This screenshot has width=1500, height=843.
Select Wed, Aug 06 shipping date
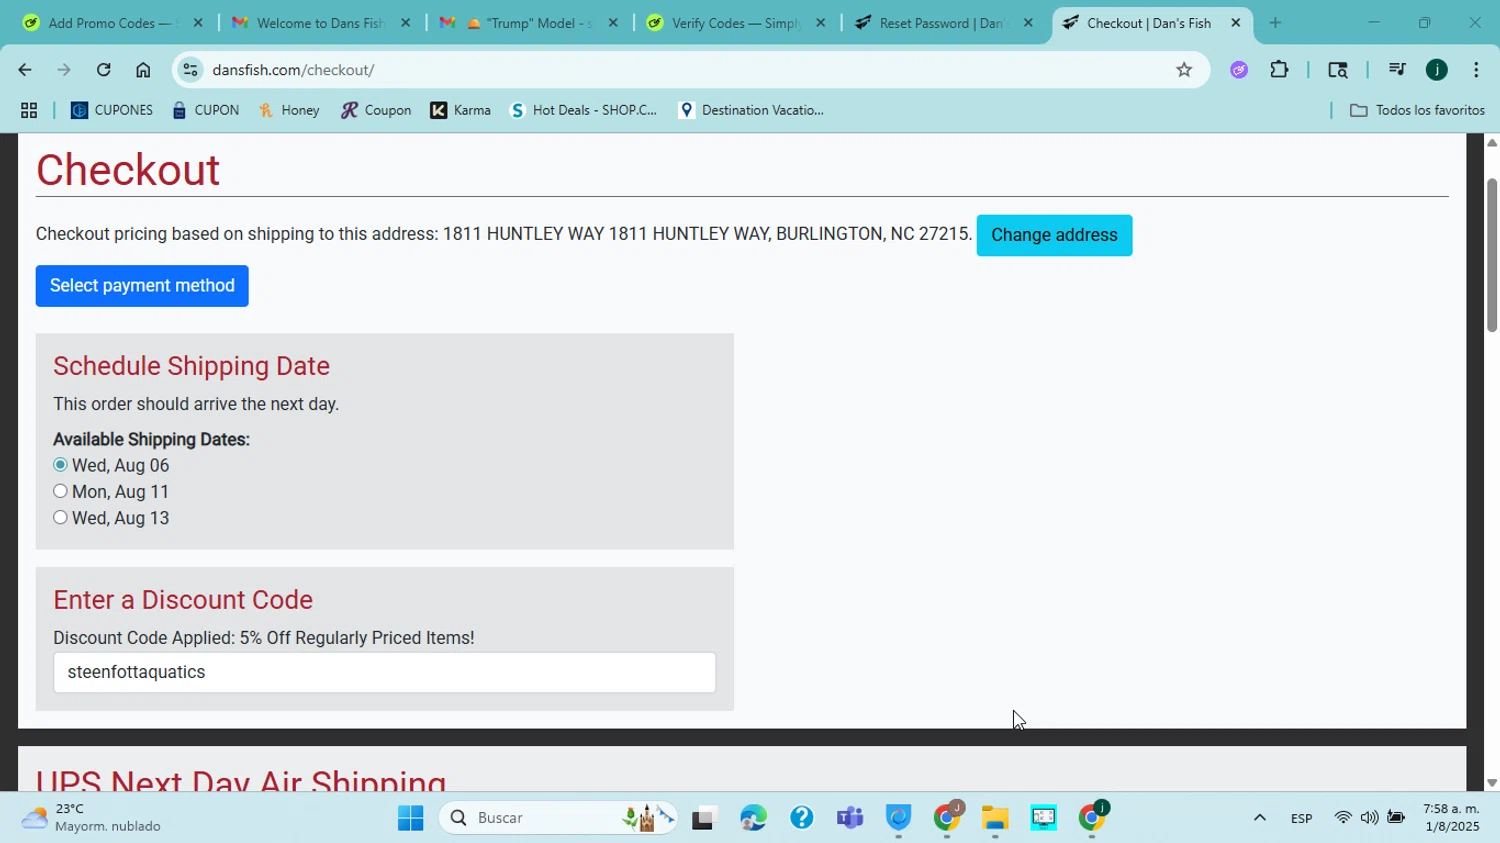60,465
